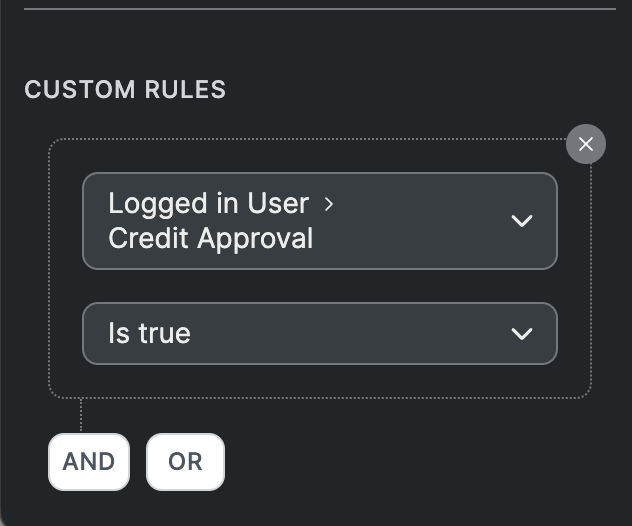Select the "Logged in User" text

(x=208, y=204)
